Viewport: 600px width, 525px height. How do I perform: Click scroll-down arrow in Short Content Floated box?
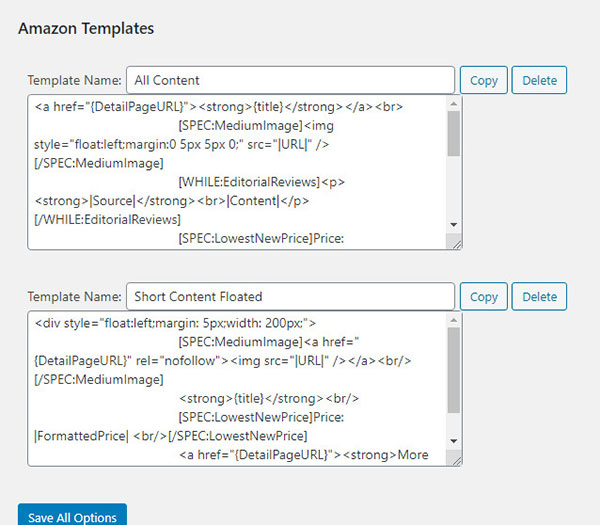(x=454, y=440)
